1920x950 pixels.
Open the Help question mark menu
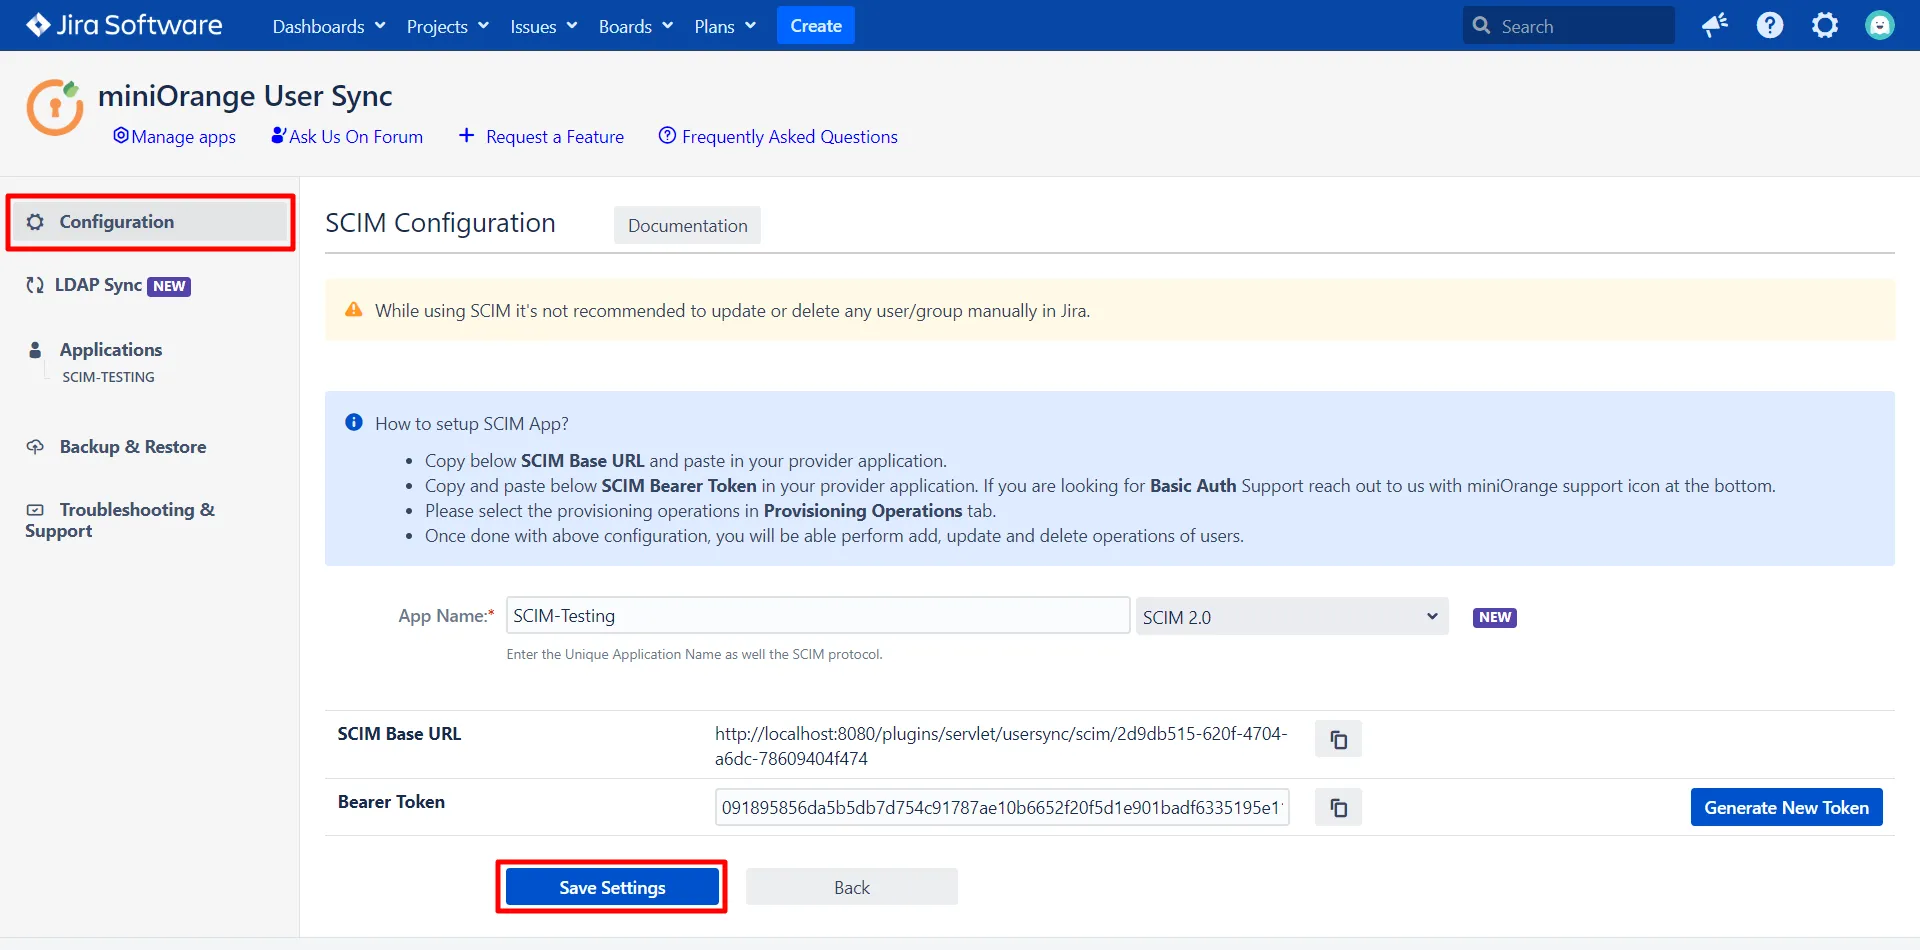(x=1770, y=25)
